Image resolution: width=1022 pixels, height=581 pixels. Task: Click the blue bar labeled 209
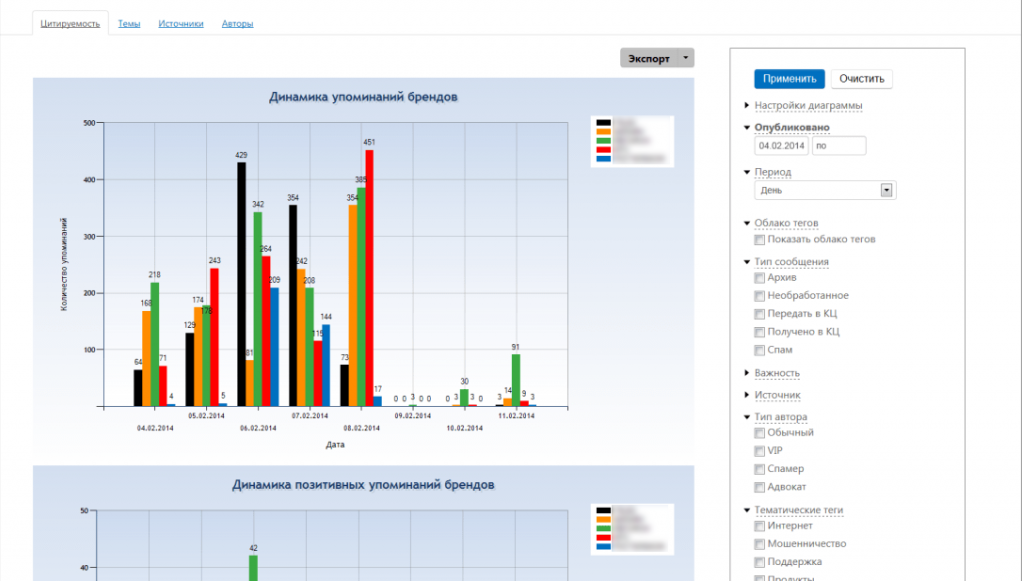[274, 348]
